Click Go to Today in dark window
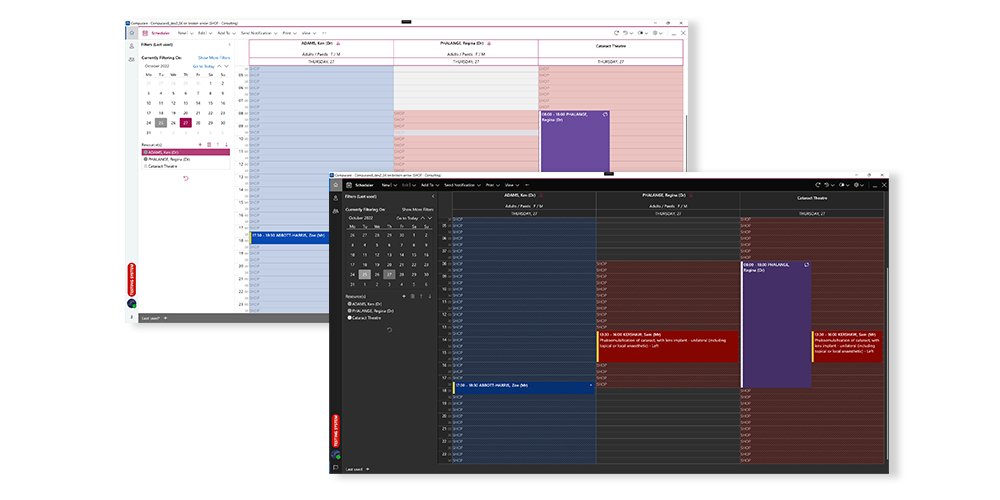The width and height of the screenshot is (1000, 500). tap(407, 218)
